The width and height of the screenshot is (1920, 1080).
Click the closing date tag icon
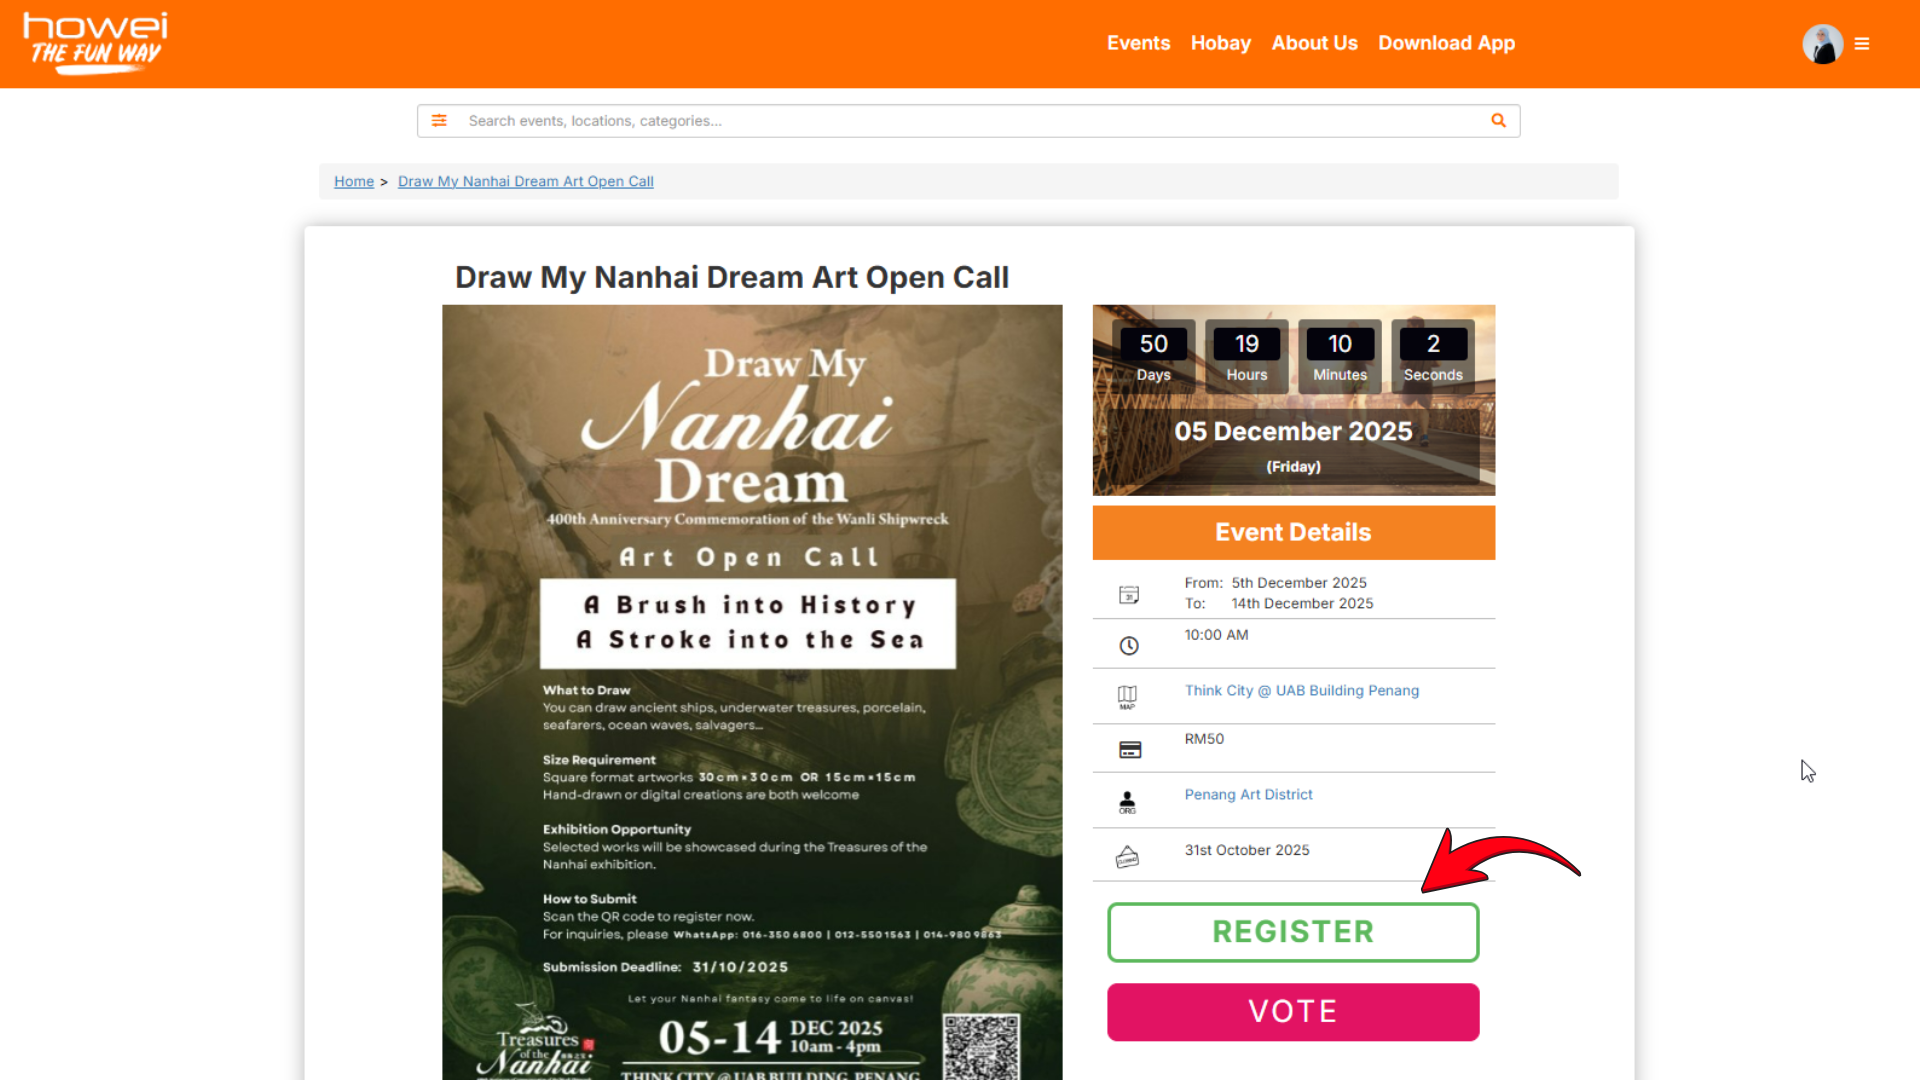(x=1127, y=857)
